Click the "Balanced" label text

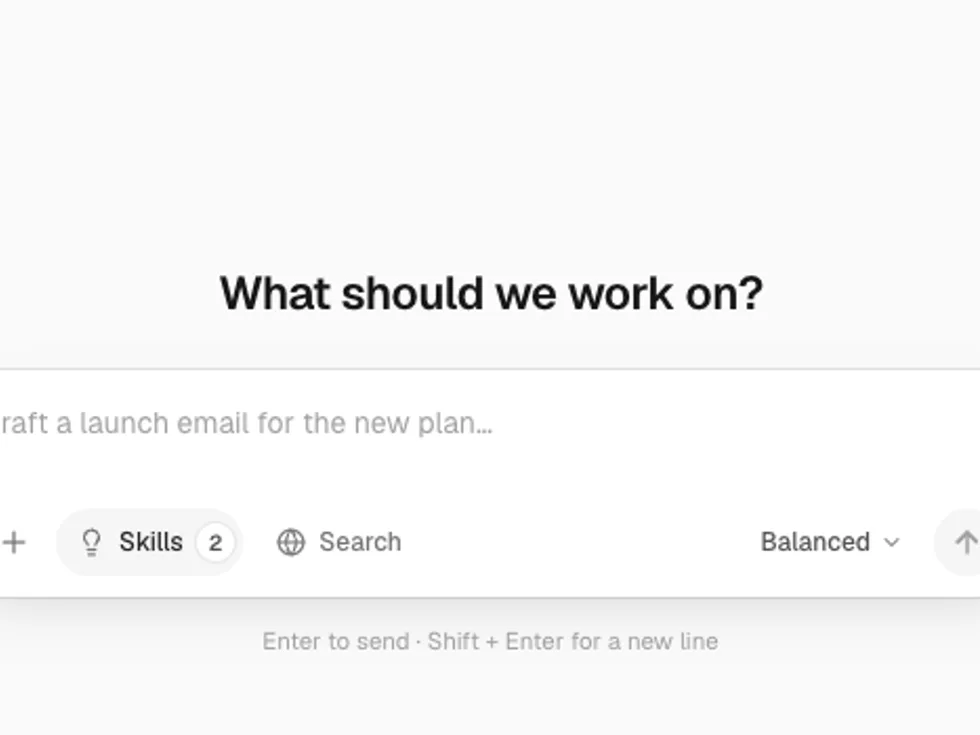(x=815, y=542)
